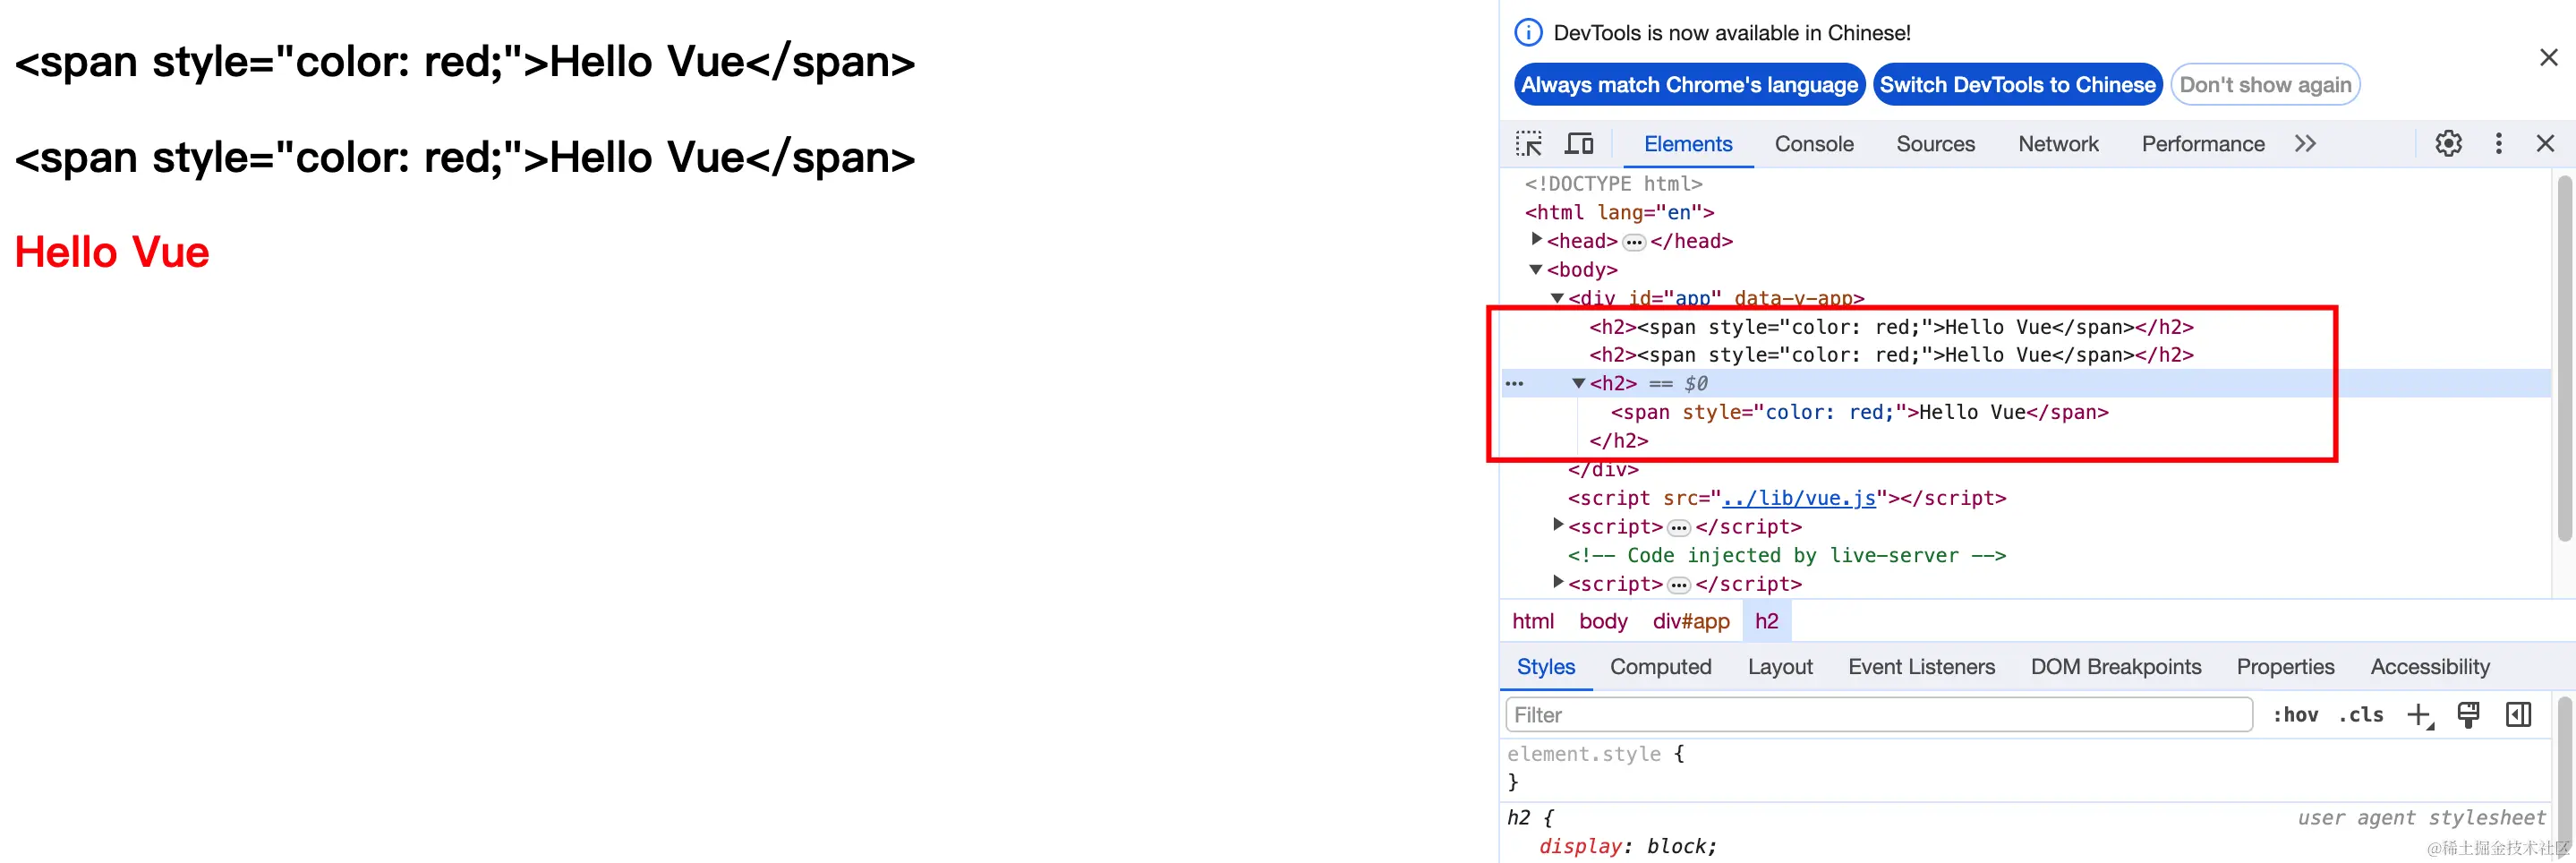Select the span child of selected h2

[x=1859, y=412]
